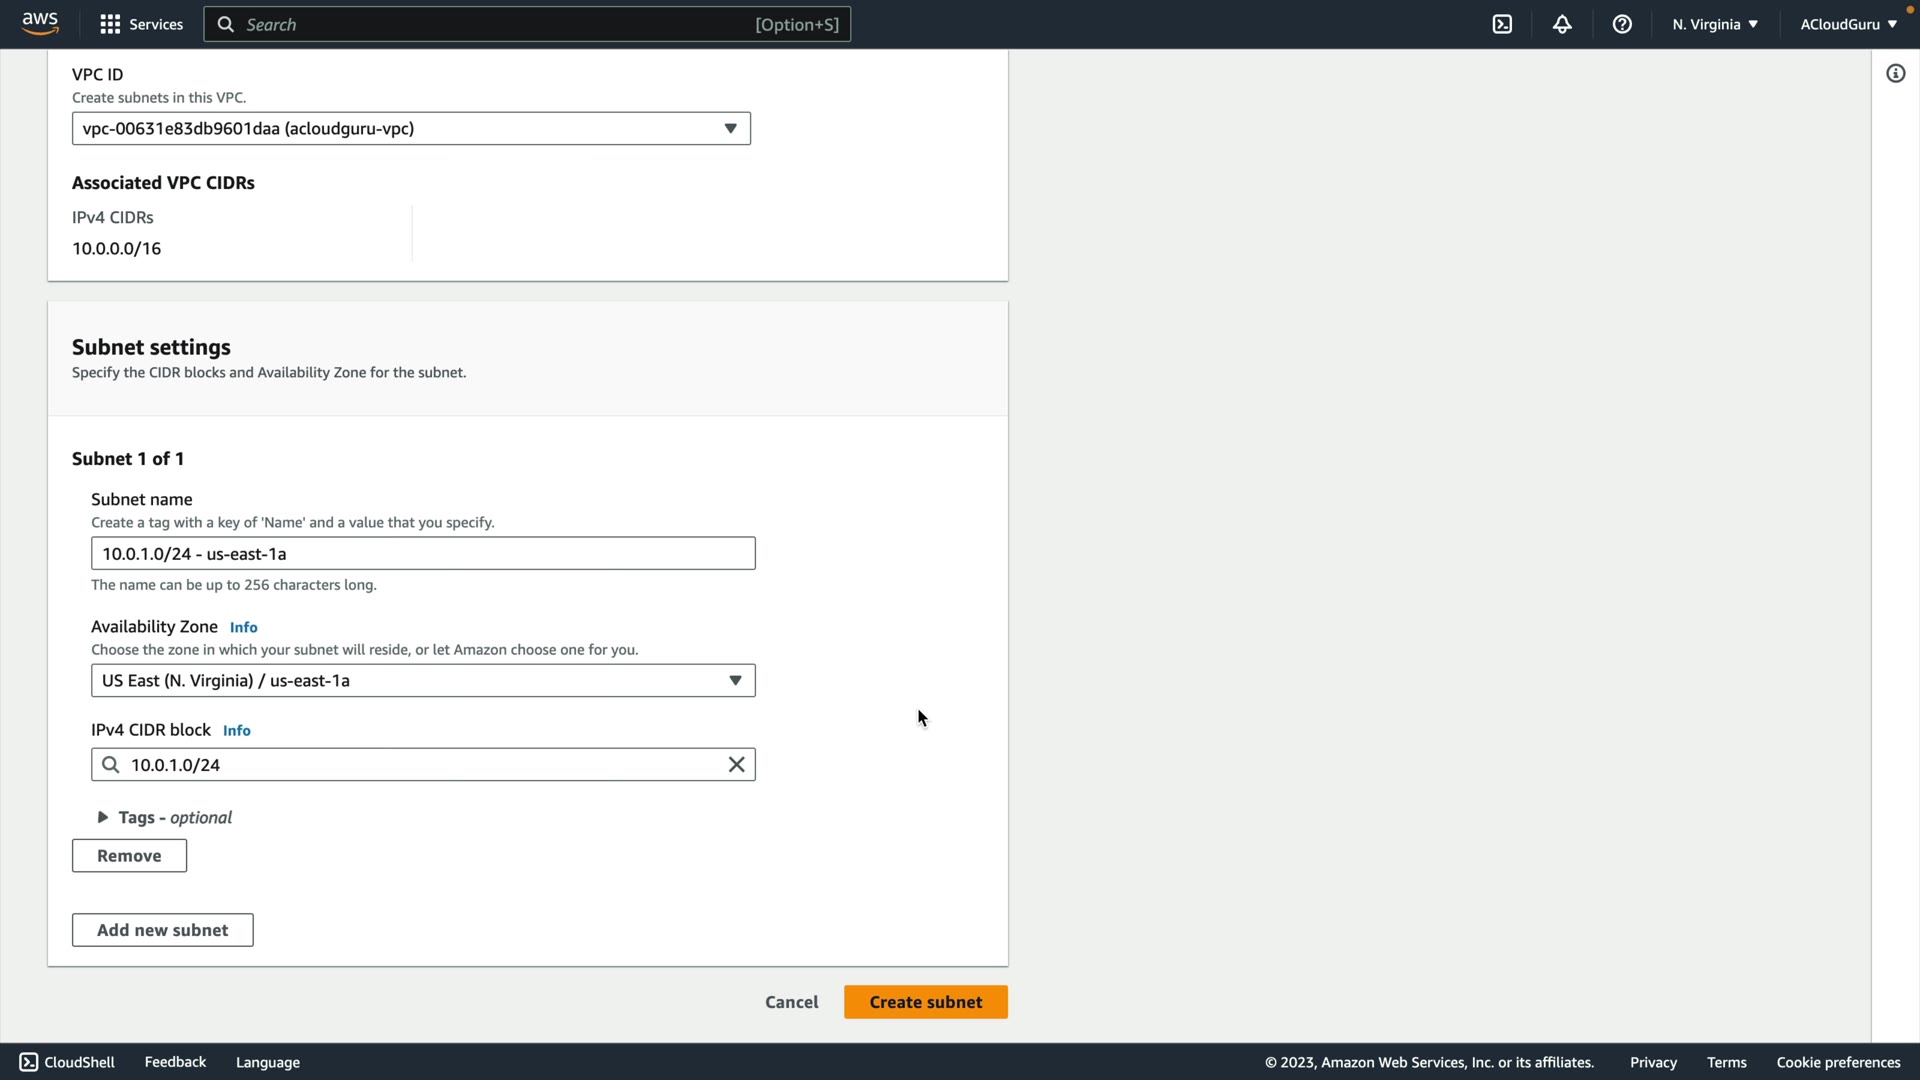Click Cancel to discard the subnet
This screenshot has height=1080, width=1920.
point(791,1002)
